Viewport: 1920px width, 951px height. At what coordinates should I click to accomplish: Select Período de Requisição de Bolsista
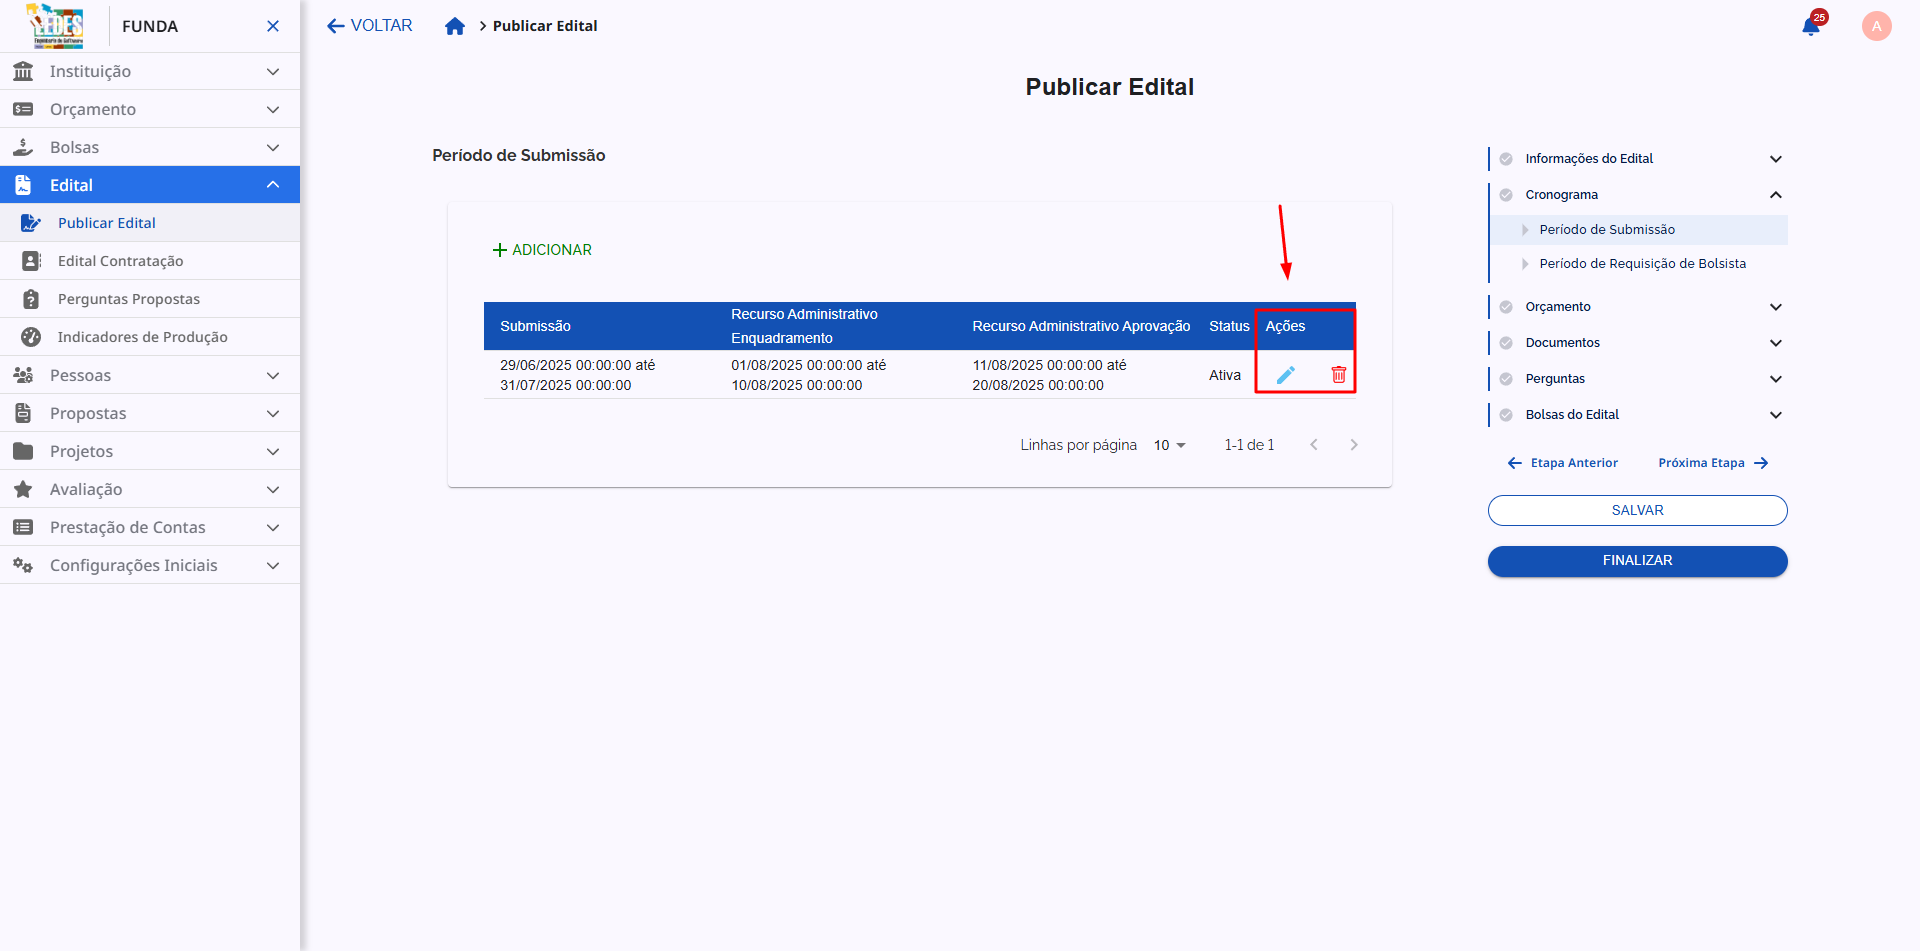tap(1642, 263)
